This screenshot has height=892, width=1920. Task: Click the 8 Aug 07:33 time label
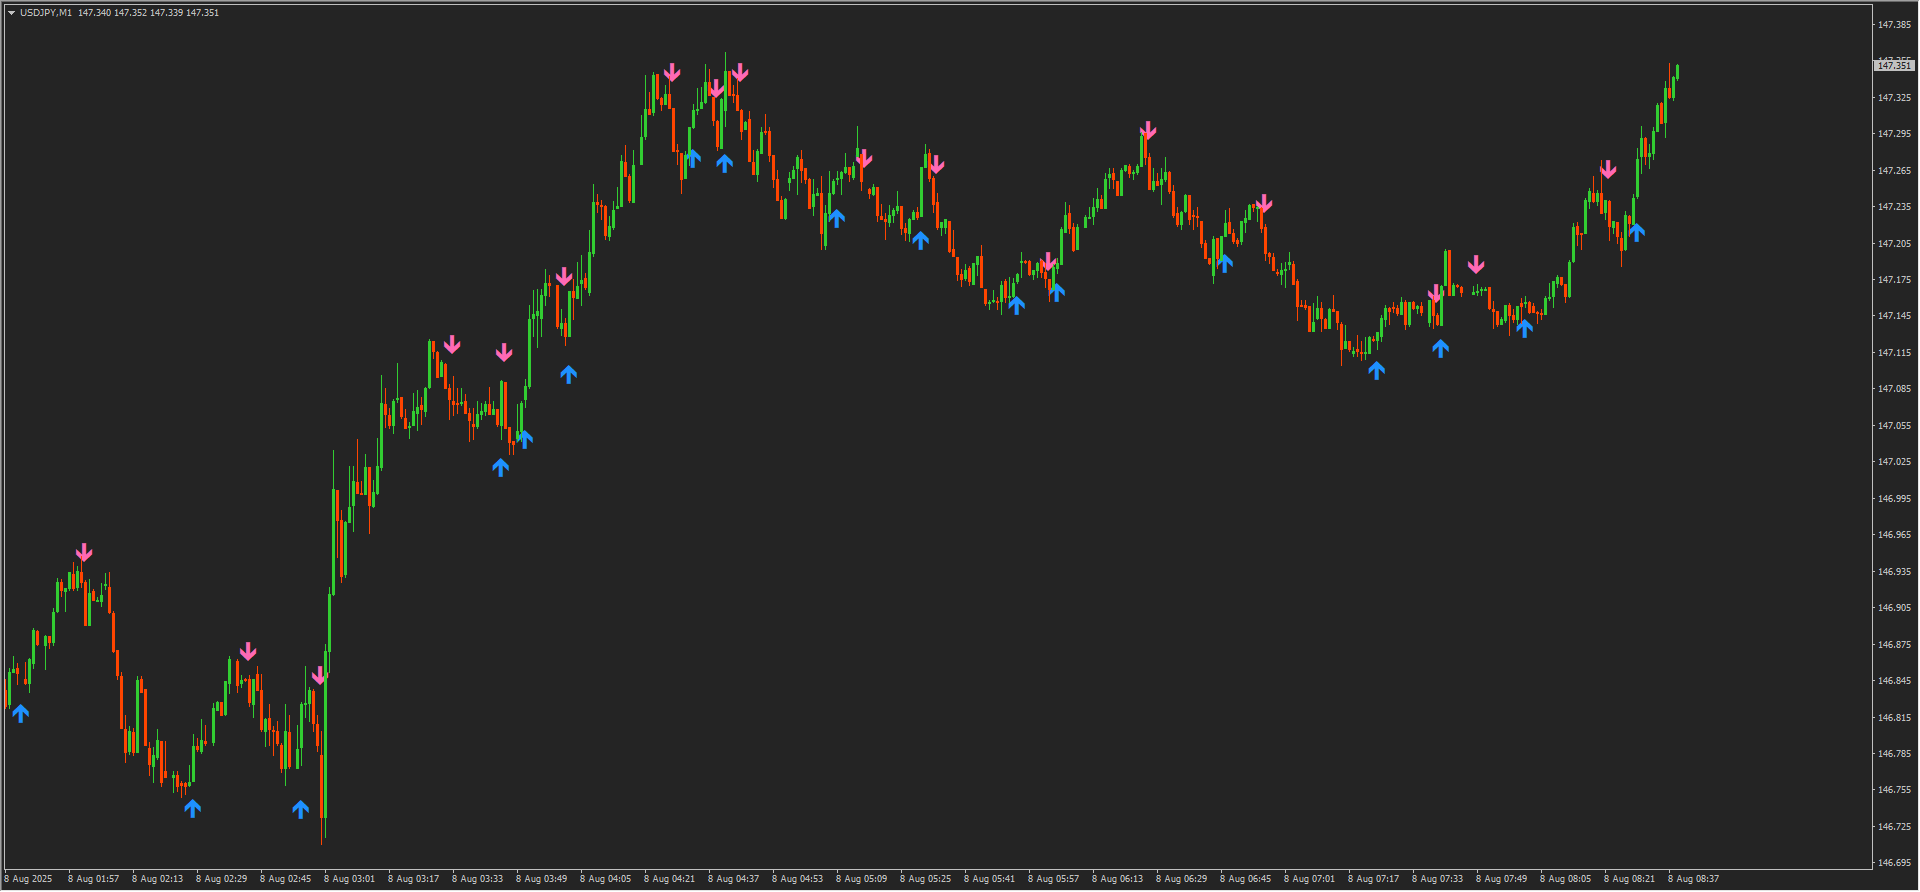coord(1437,880)
